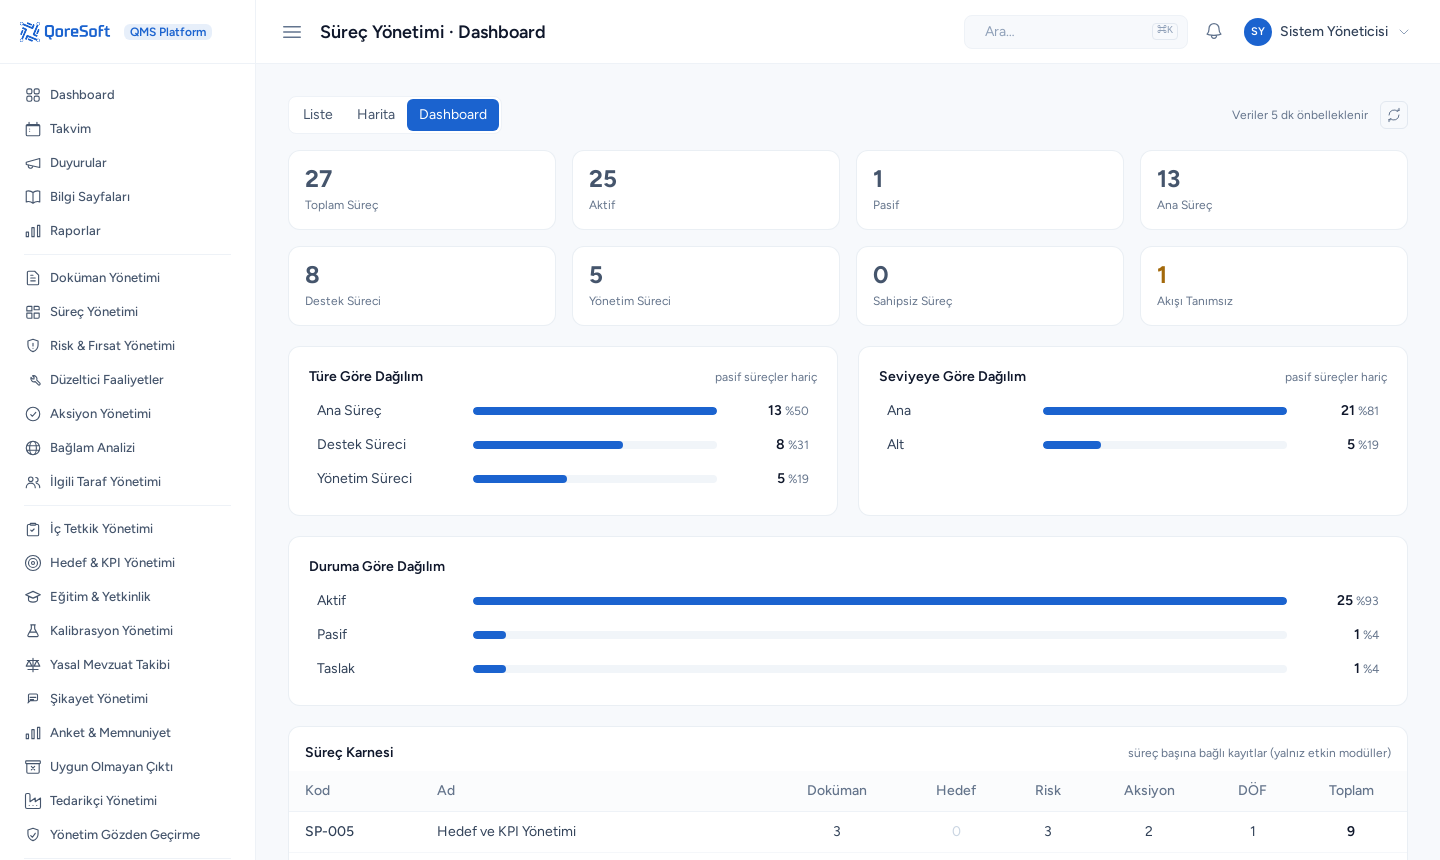Click the Aksiyon column header
1440x860 pixels.
click(1149, 791)
